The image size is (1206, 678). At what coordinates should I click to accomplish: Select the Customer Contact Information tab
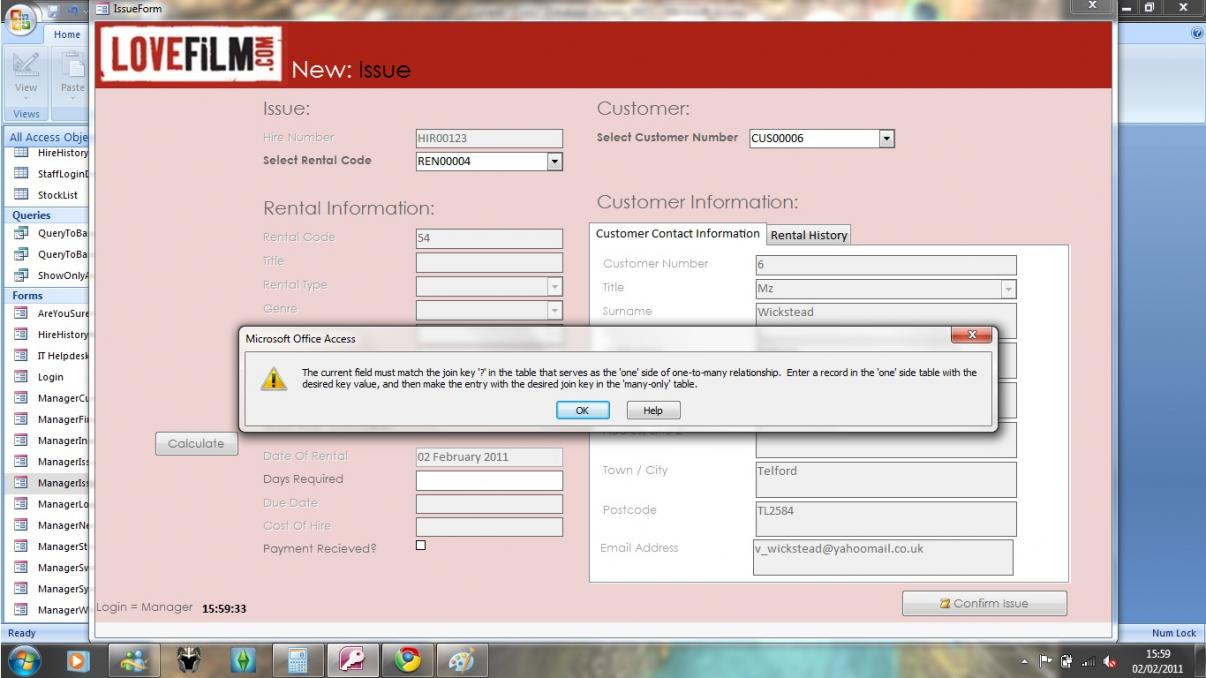678,234
